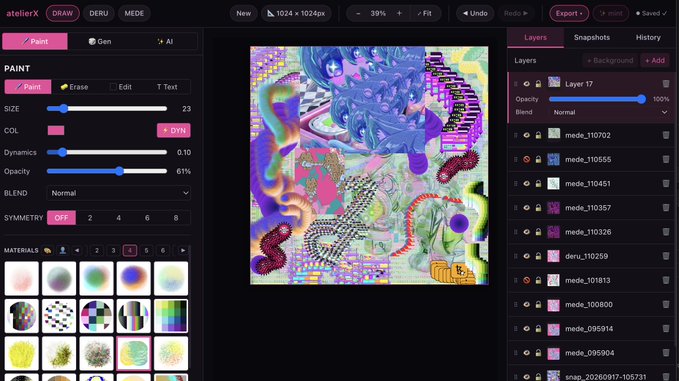
Task: Open the paint BLEND mode dropdown
Action: coord(119,193)
